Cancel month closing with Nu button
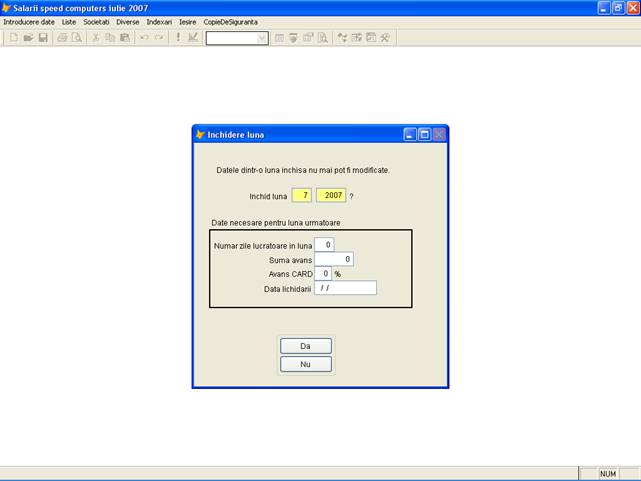The image size is (641, 481). [306, 364]
